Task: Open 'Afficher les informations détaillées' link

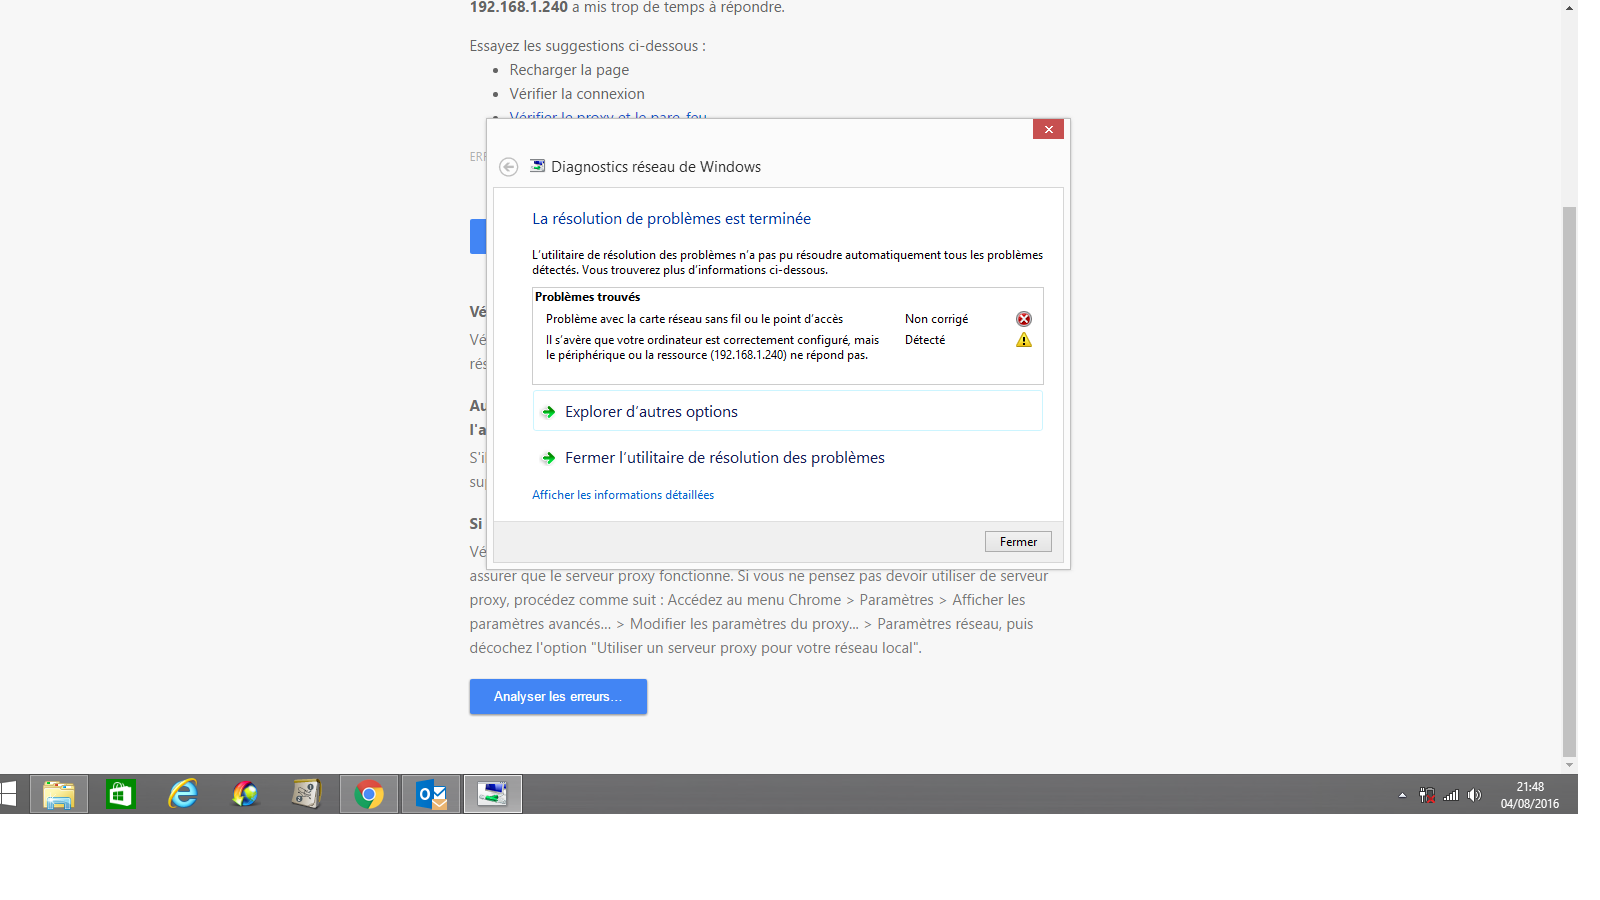Action: pyautogui.click(x=623, y=495)
